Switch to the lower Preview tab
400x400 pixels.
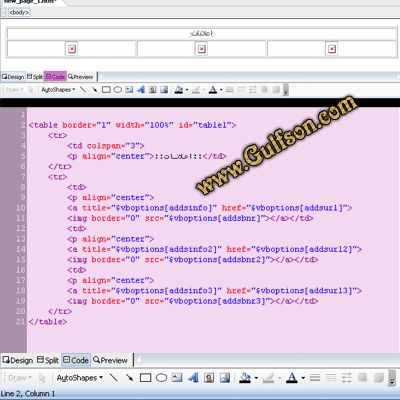[110, 360]
